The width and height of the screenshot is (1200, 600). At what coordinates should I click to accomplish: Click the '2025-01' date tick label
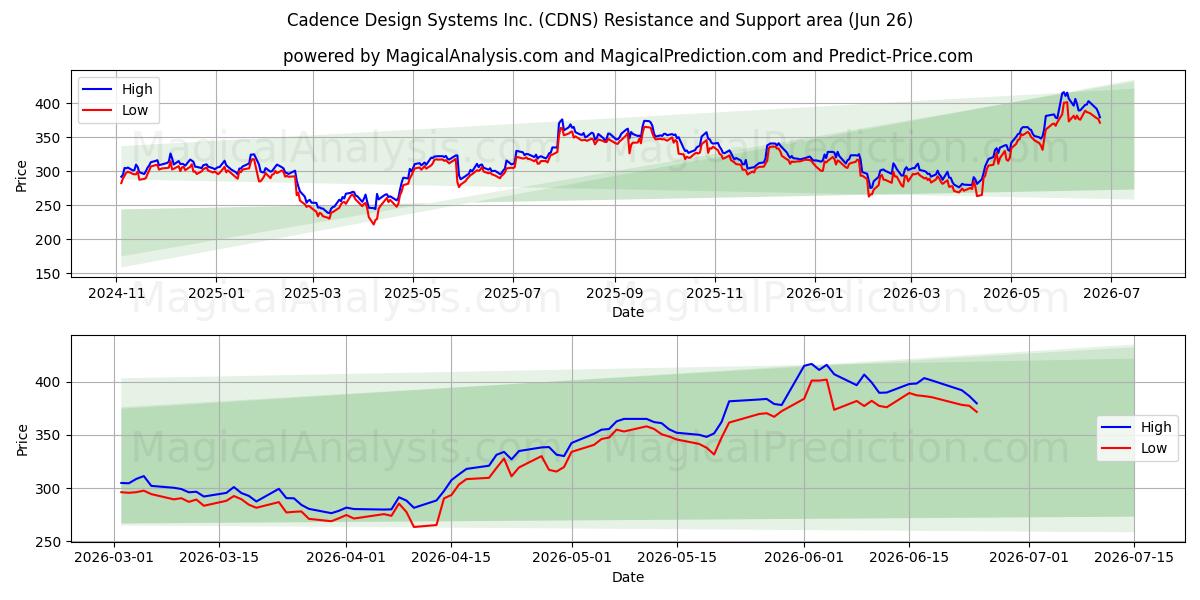pyautogui.click(x=216, y=294)
